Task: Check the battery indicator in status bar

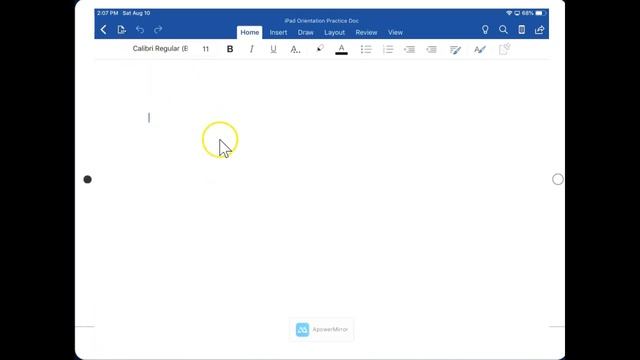Action: click(x=540, y=13)
